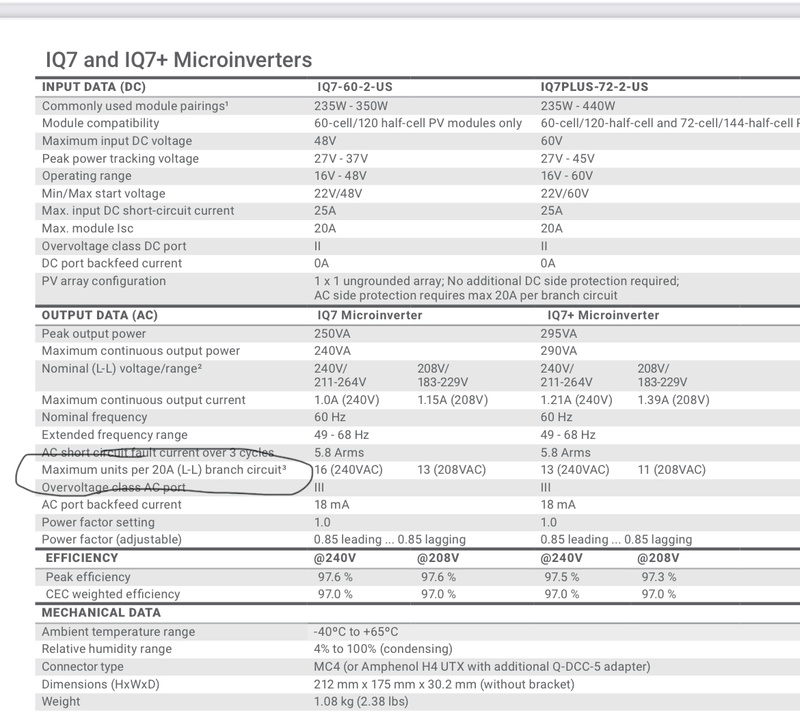
Task: Select 'Peak power tracking voltage' label
Action: point(120,159)
